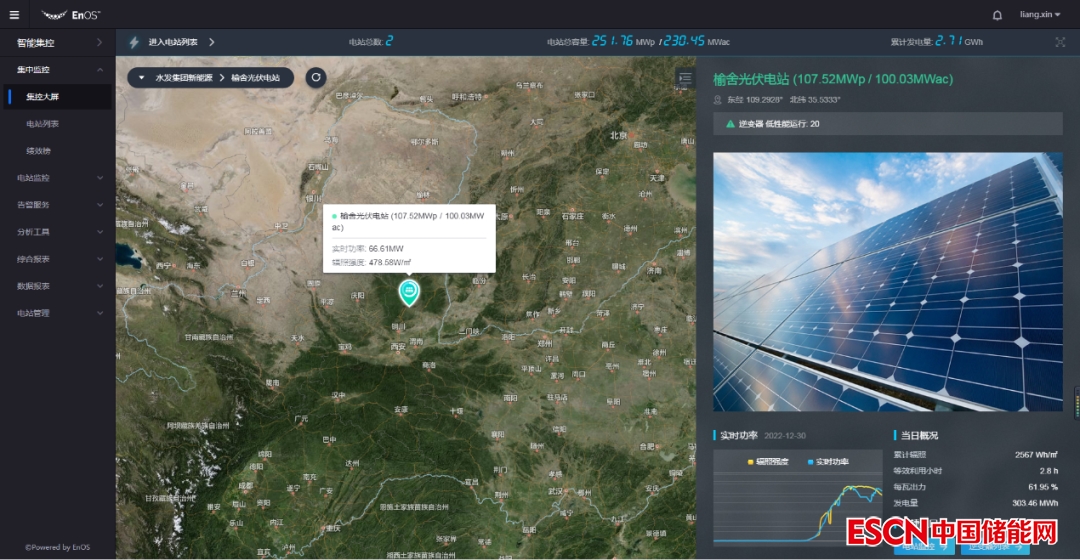Select 绩效榜 in the sidebar
The width and height of the screenshot is (1080, 560).
39,151
